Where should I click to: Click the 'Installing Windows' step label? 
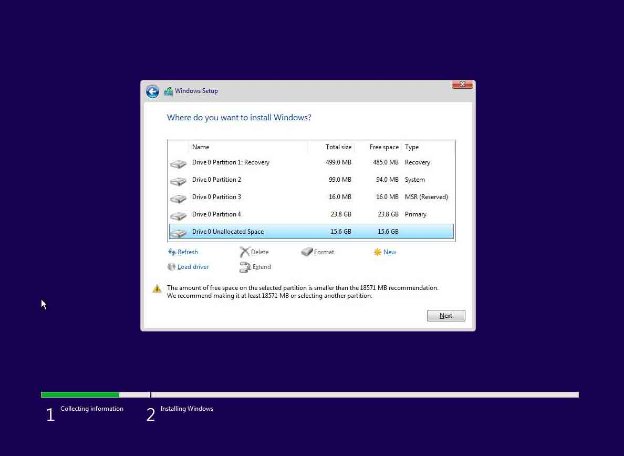tap(187, 409)
